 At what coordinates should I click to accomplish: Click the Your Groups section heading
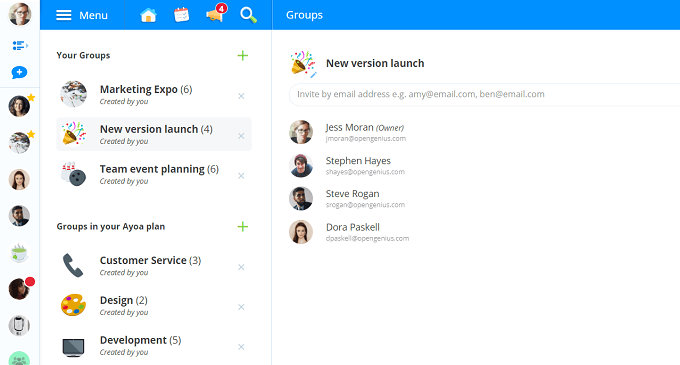tap(83, 55)
